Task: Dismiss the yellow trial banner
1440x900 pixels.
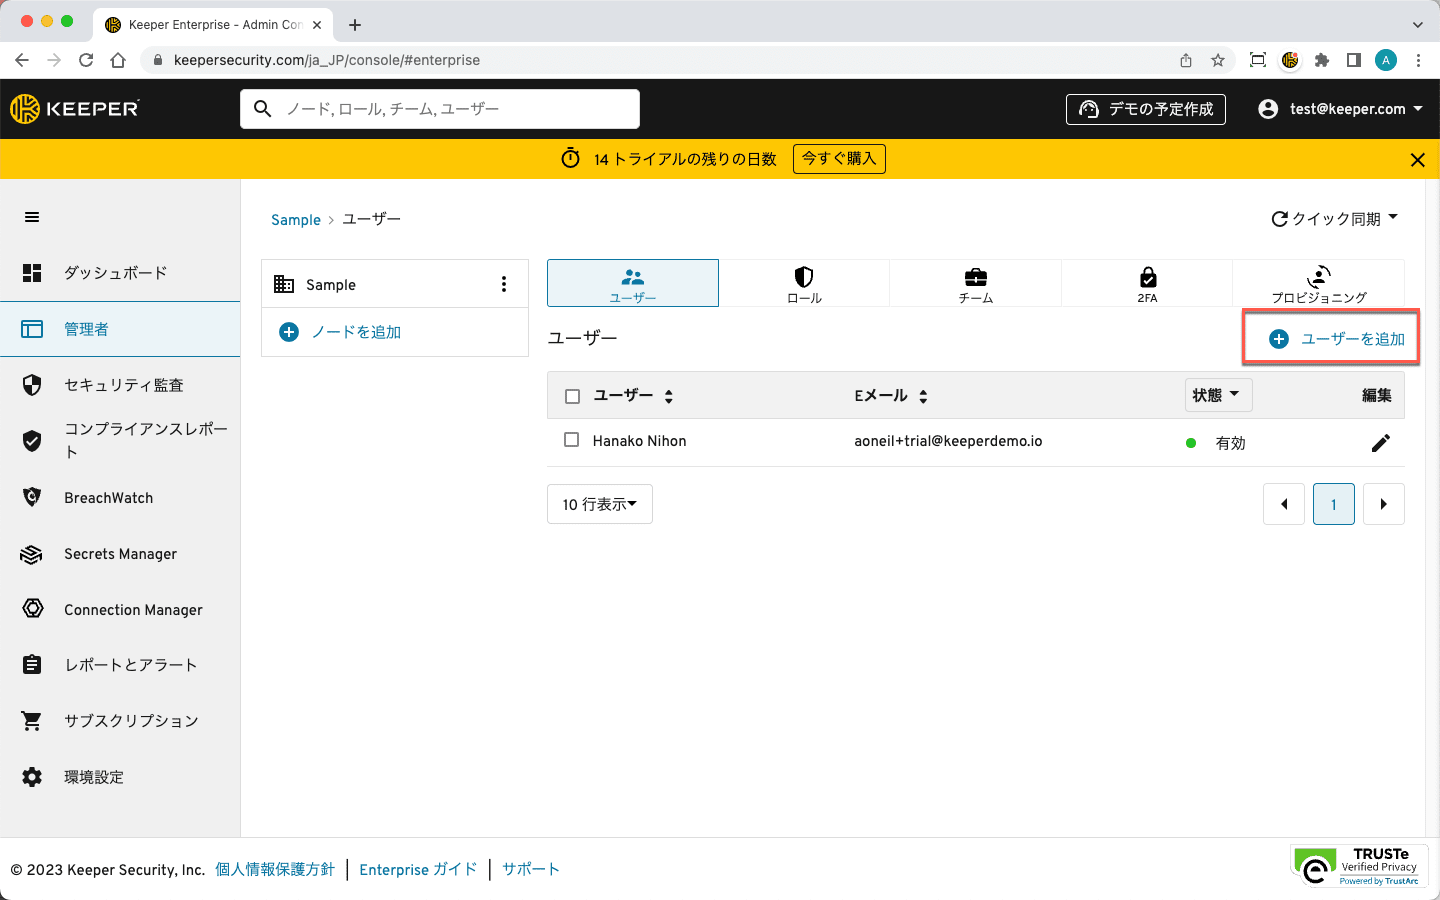Action: pyautogui.click(x=1417, y=160)
